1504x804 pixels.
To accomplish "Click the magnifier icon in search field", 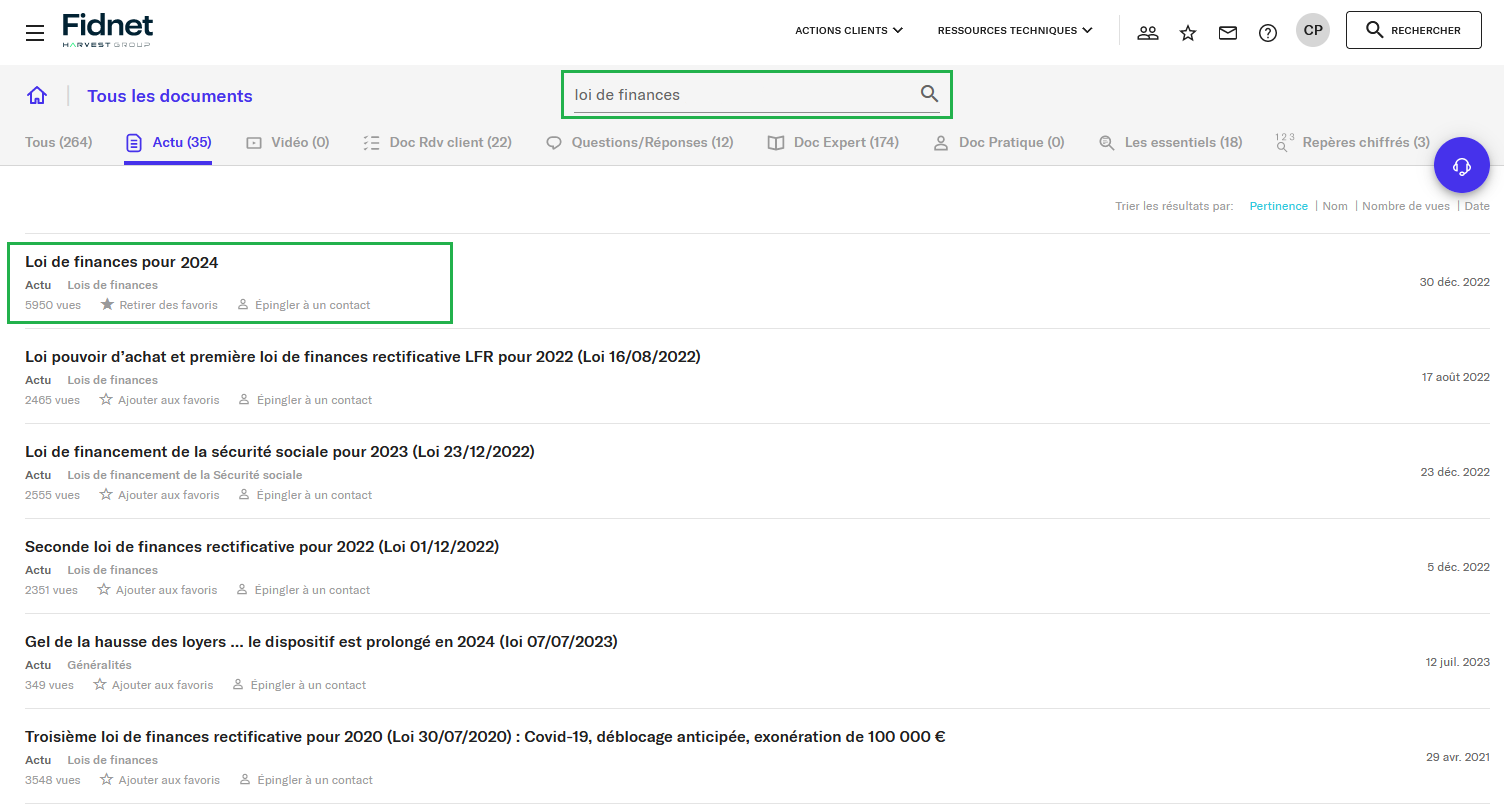I will click(x=929, y=94).
